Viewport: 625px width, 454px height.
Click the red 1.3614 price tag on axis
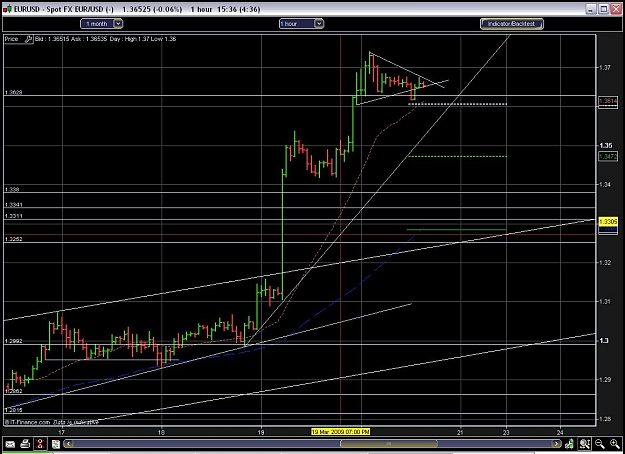click(x=608, y=101)
